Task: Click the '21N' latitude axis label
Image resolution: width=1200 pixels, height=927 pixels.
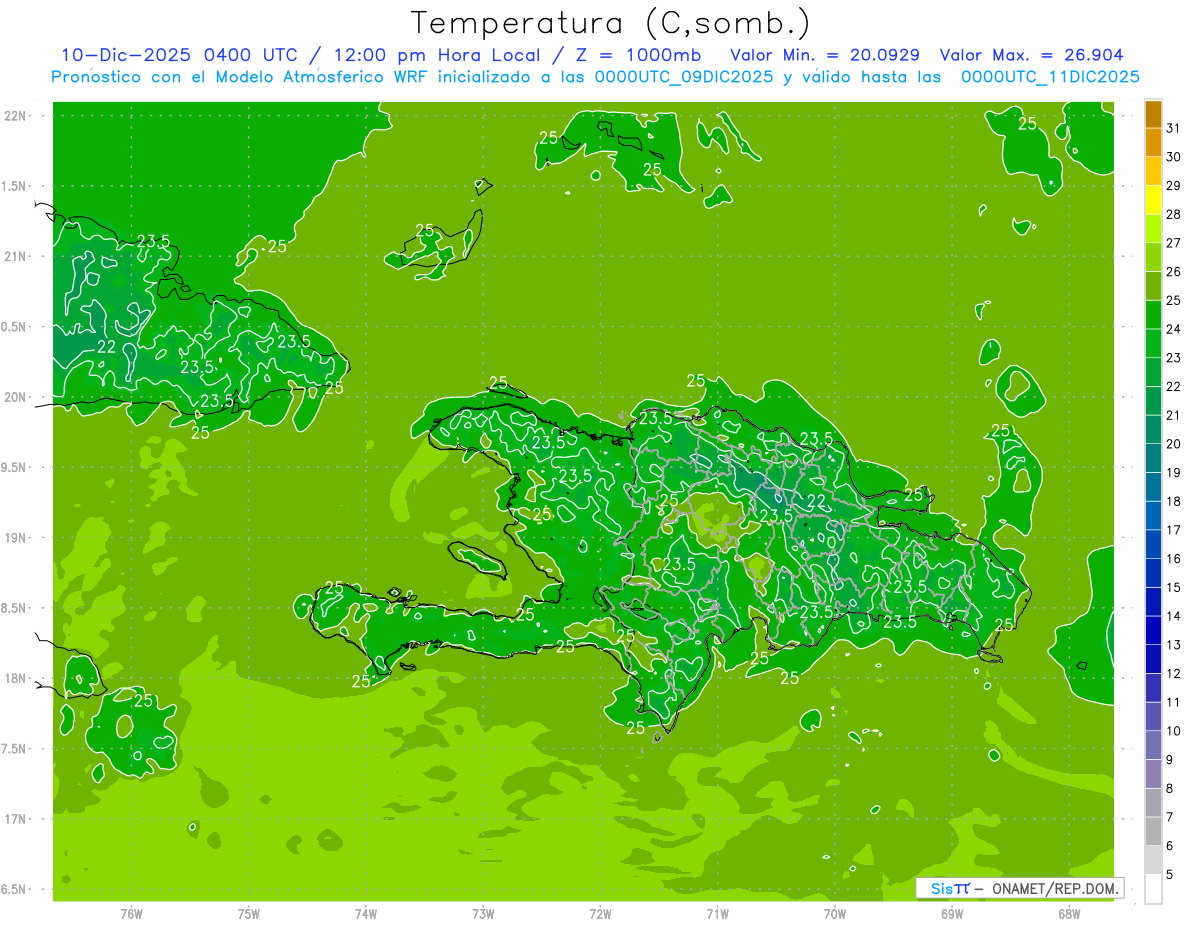Action: [16, 256]
